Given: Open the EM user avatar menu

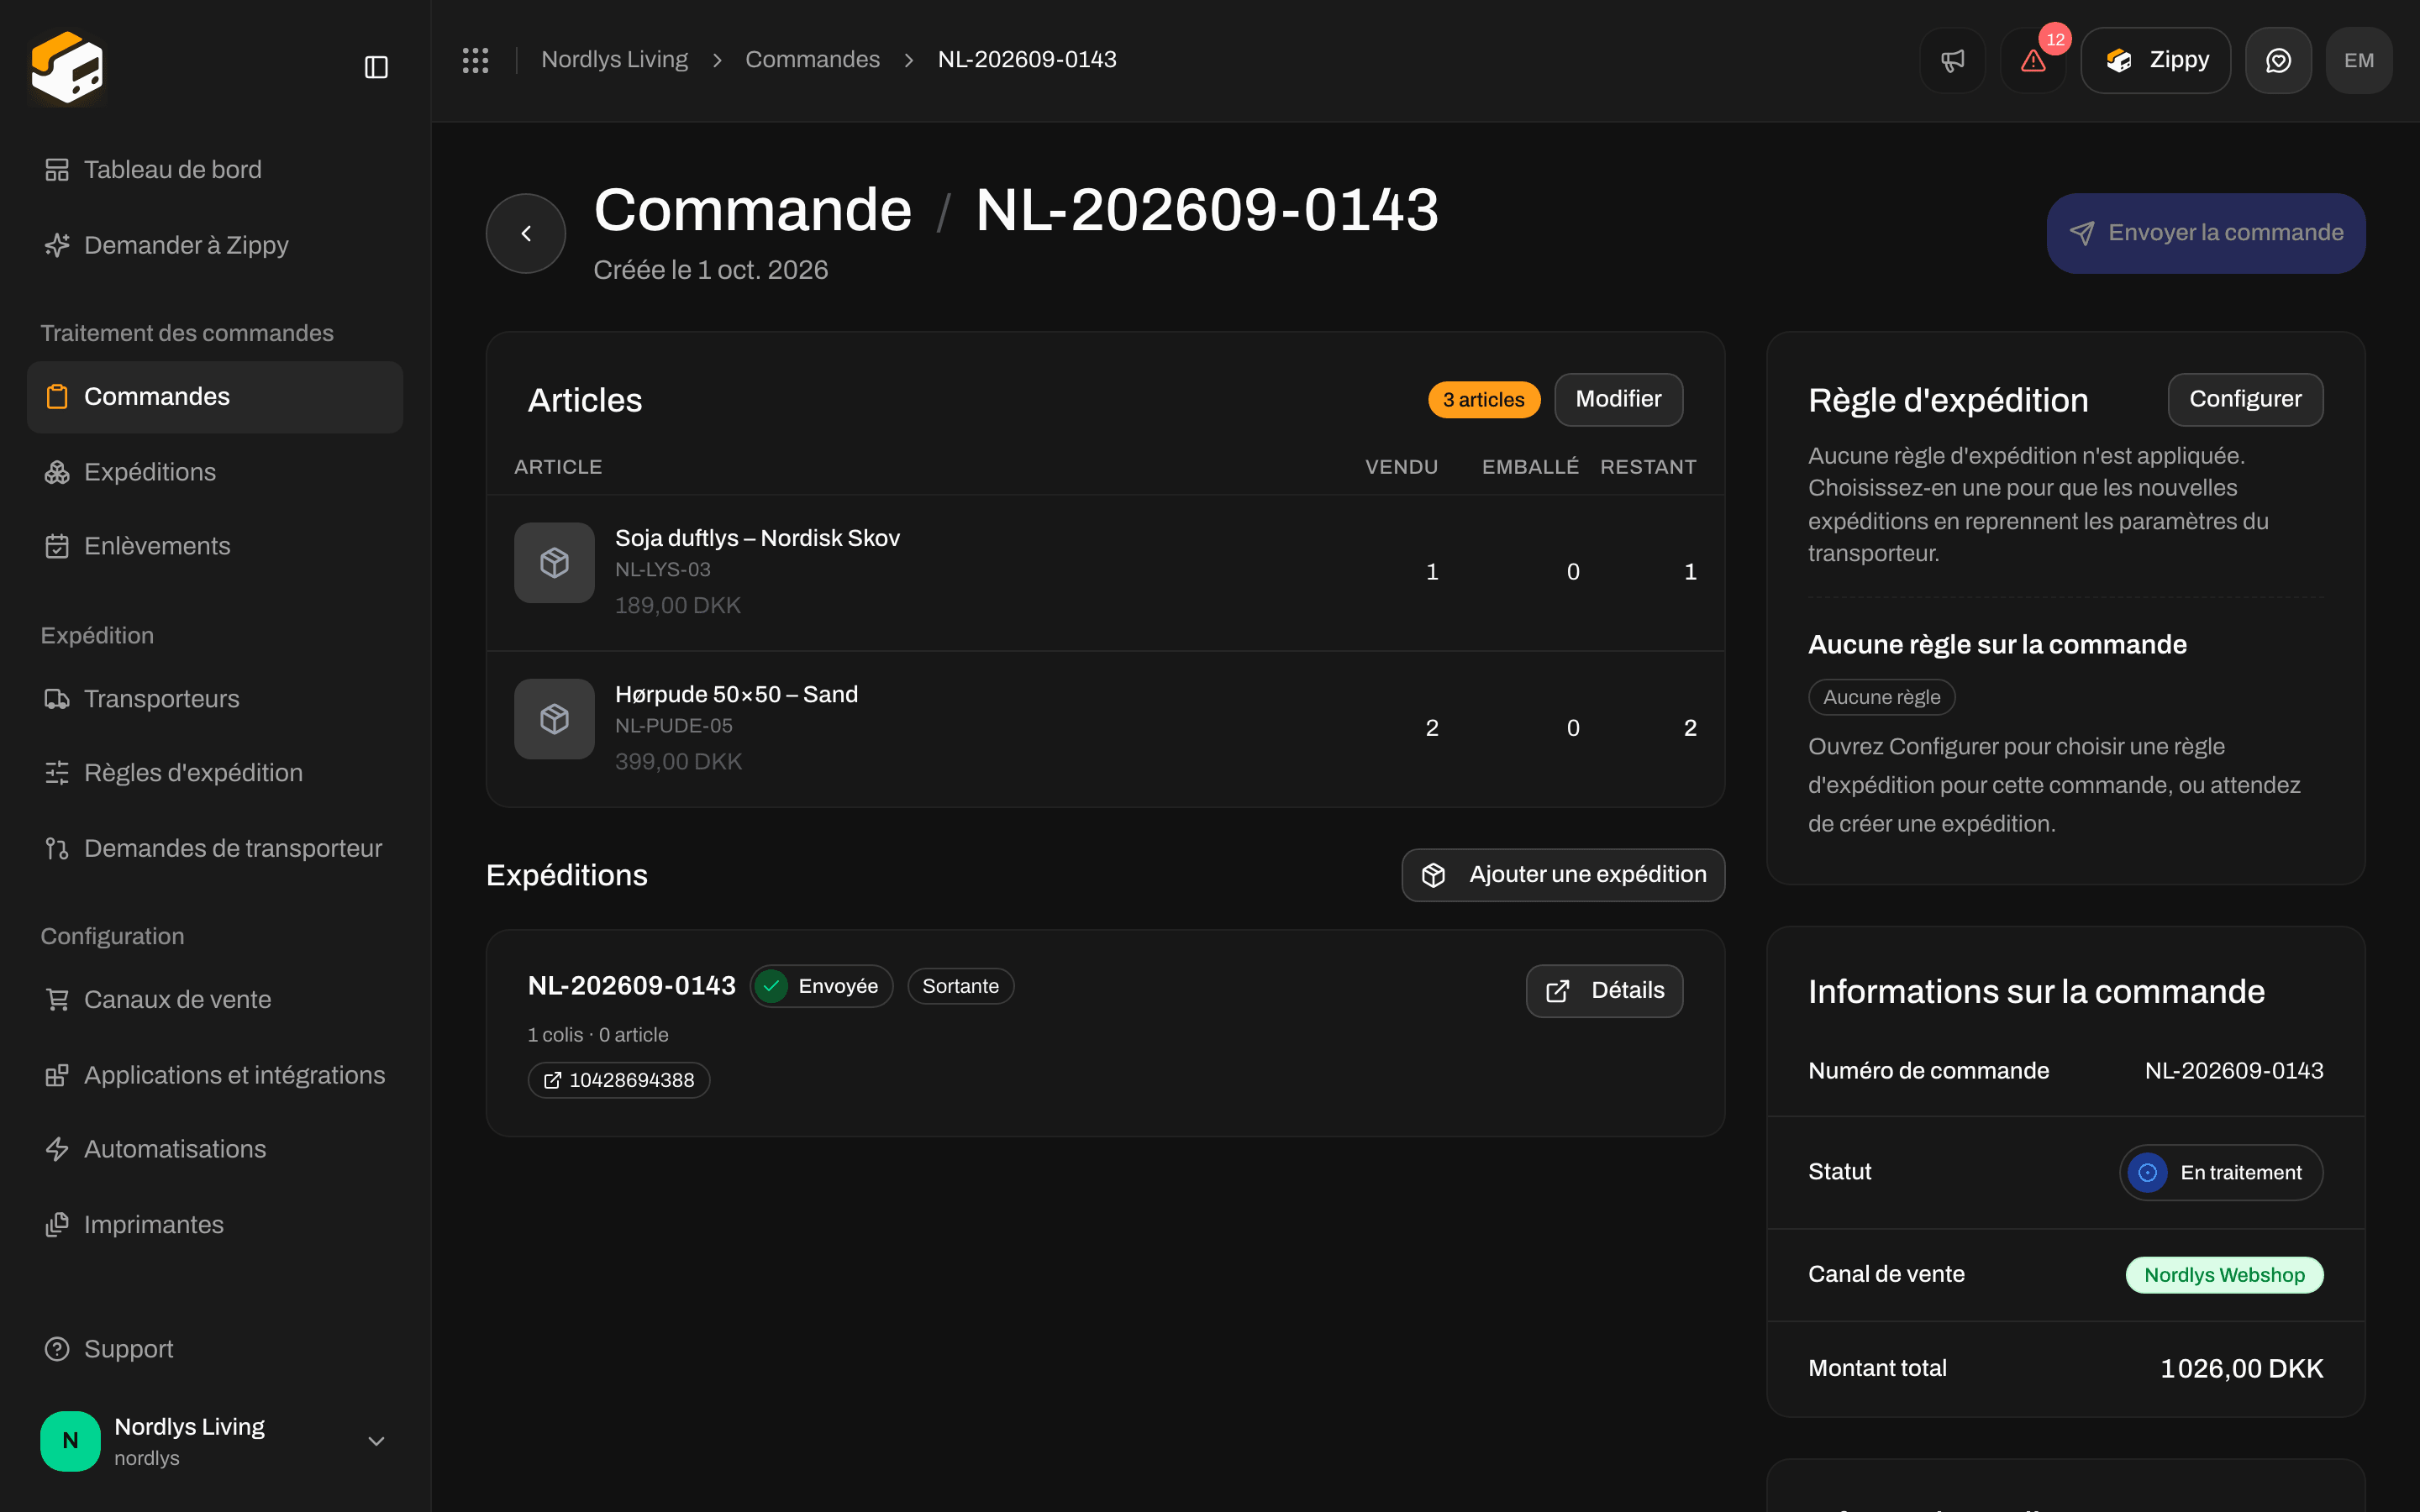Looking at the screenshot, I should pos(2359,60).
